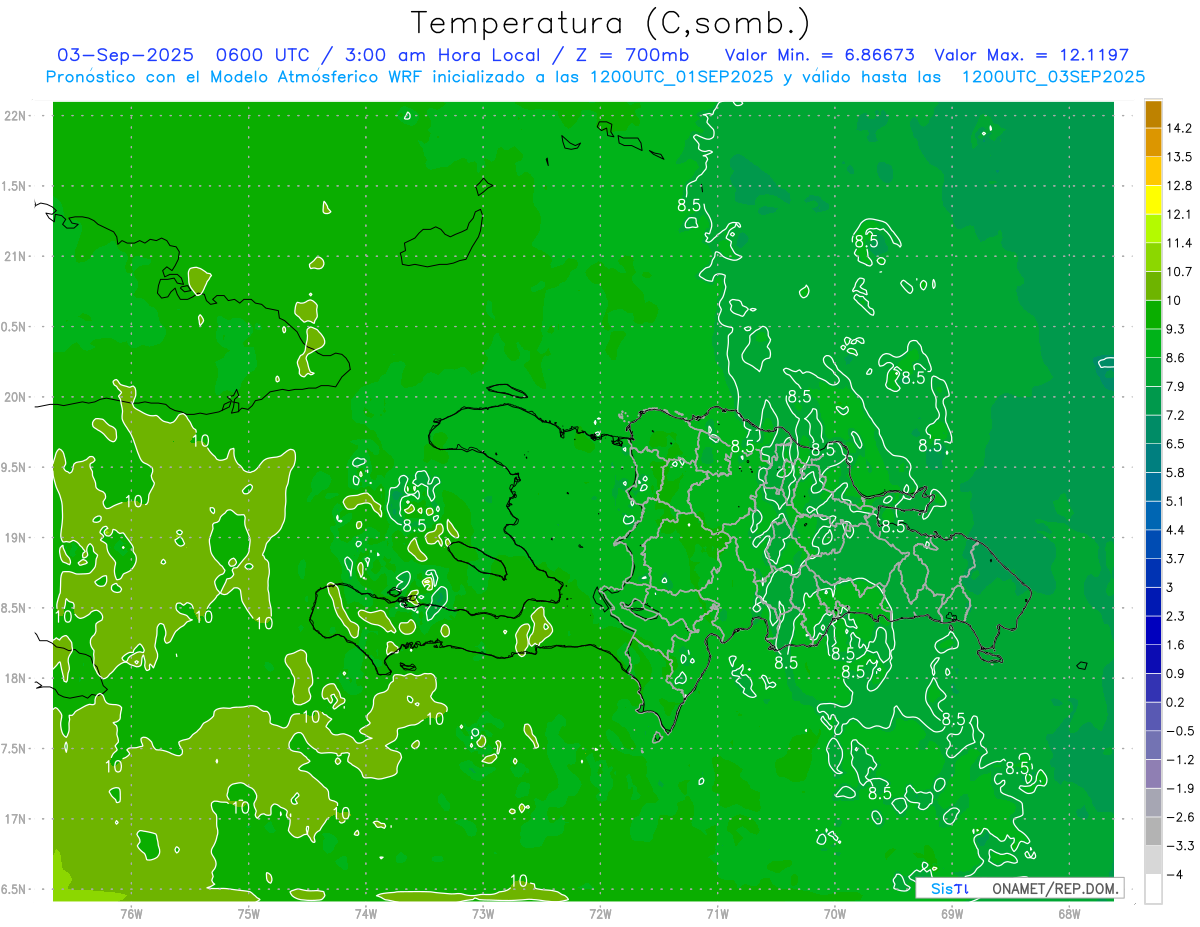Click the lime legend swatch between 11.4 and 12.1
1200x927 pixels.
(x=1153, y=229)
